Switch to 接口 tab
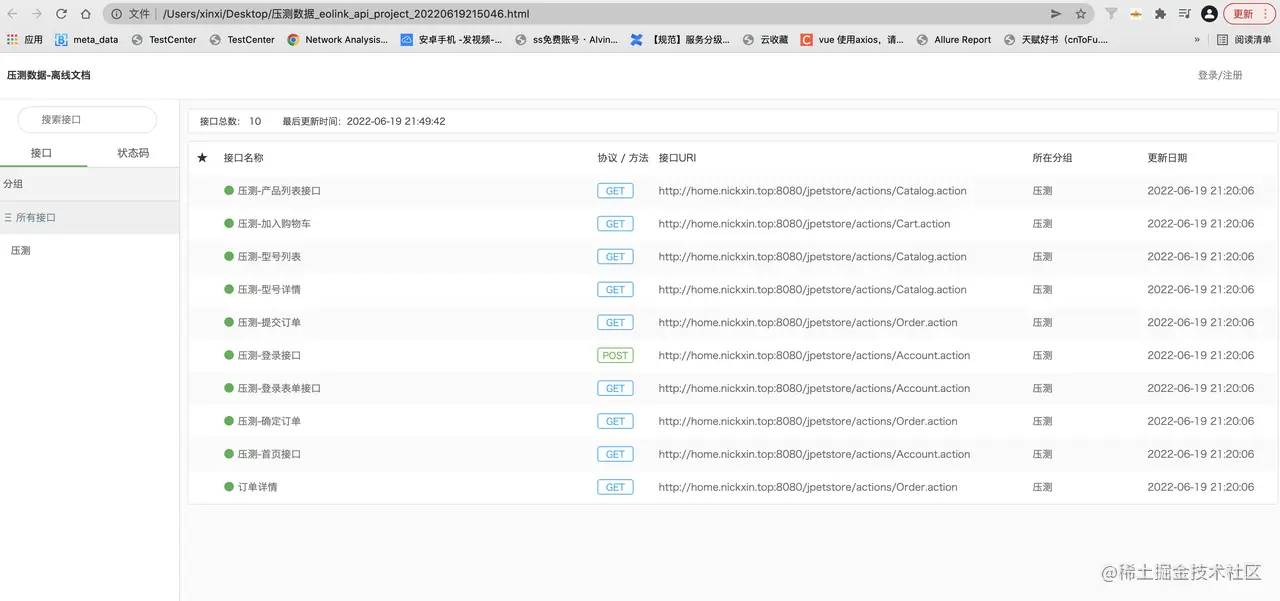Viewport: 1280px width, 601px height. [41, 153]
